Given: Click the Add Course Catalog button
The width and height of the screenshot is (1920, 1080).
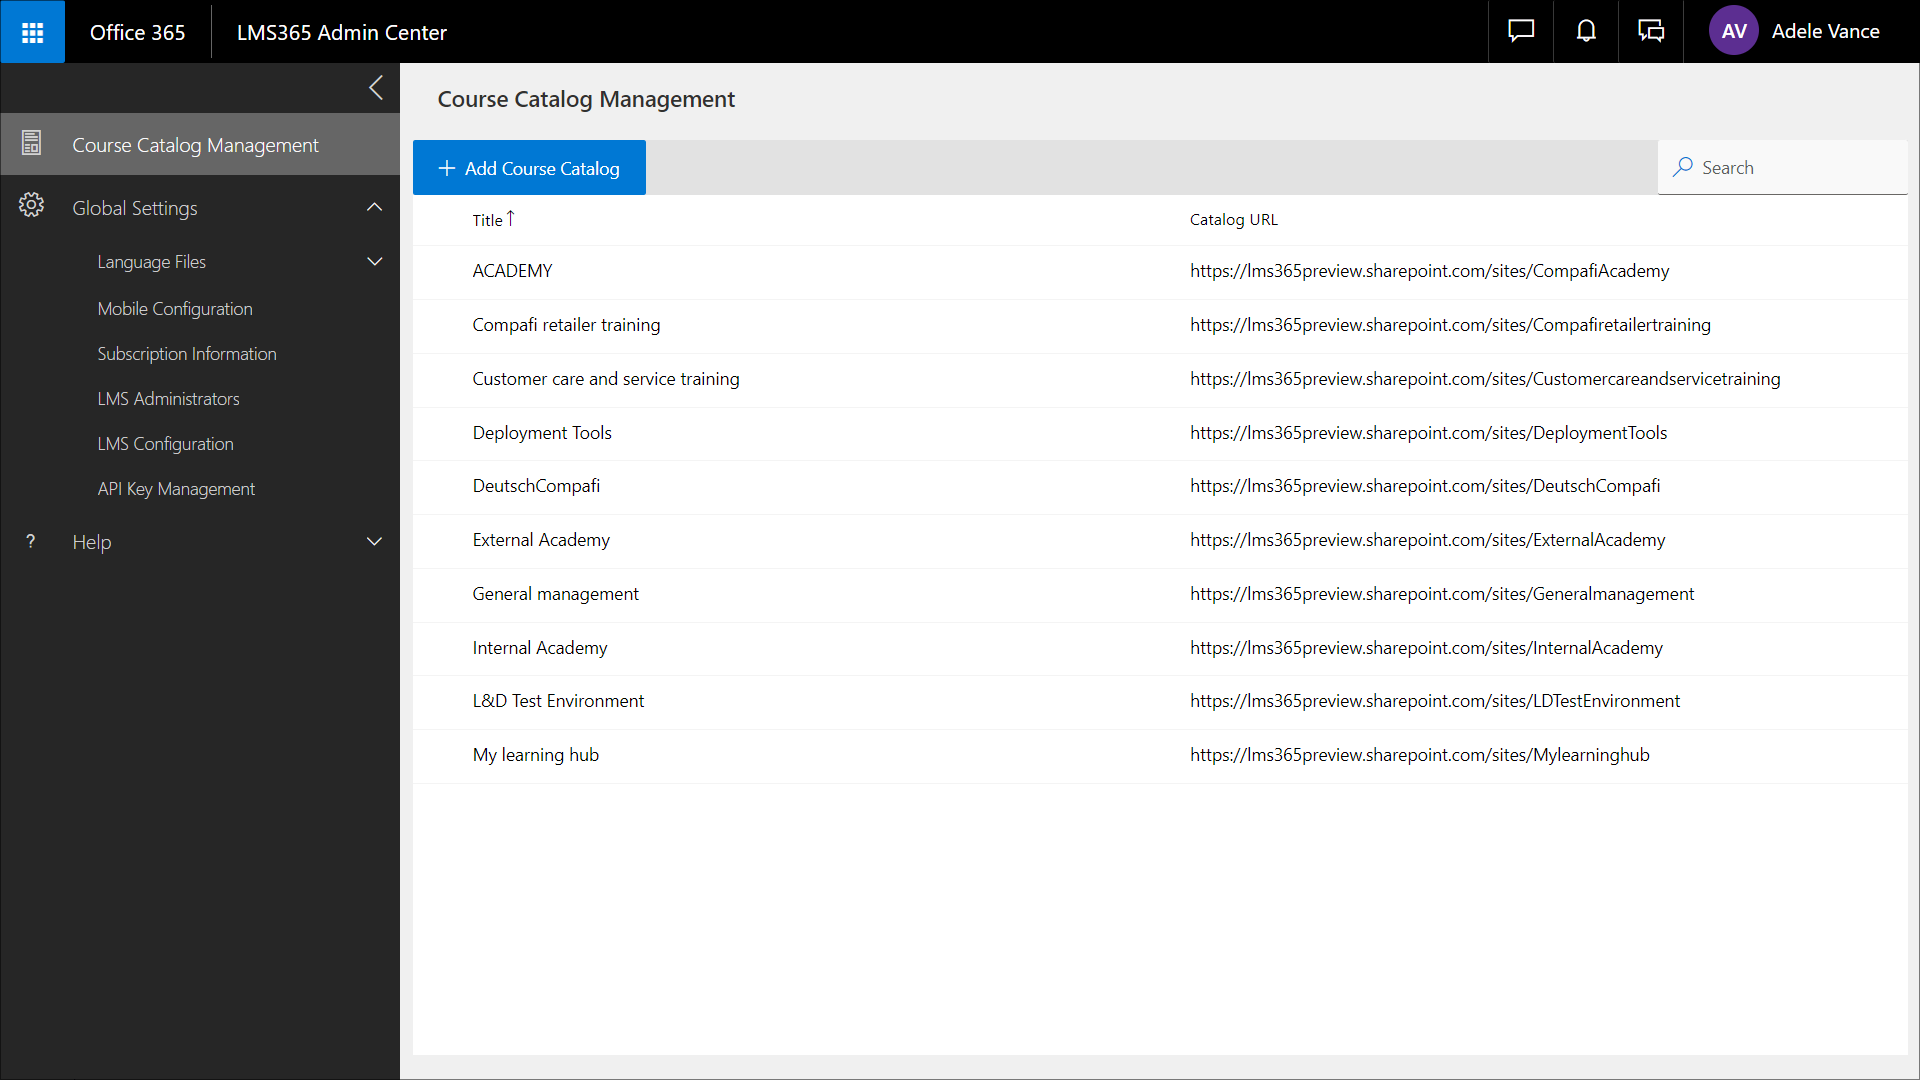Looking at the screenshot, I should pos(529,168).
